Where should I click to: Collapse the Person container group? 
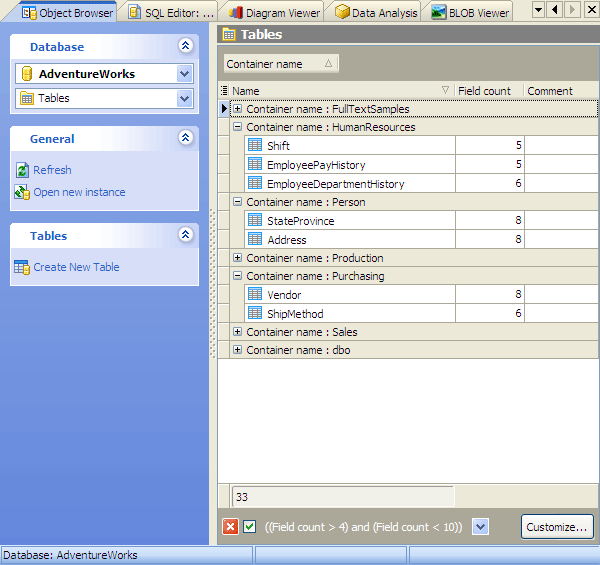pyautogui.click(x=238, y=202)
